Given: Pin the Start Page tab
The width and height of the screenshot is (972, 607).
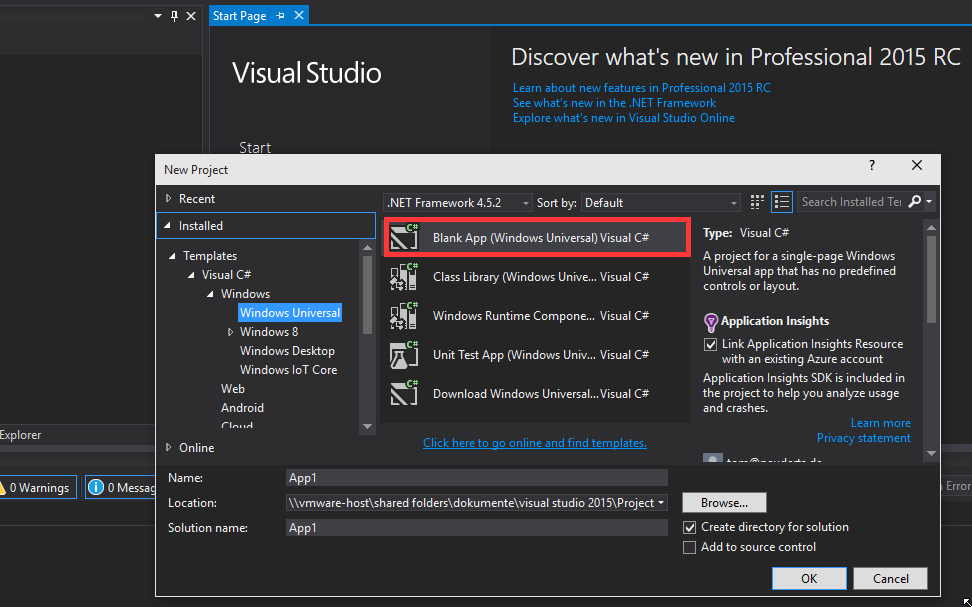Looking at the screenshot, I should pos(281,16).
